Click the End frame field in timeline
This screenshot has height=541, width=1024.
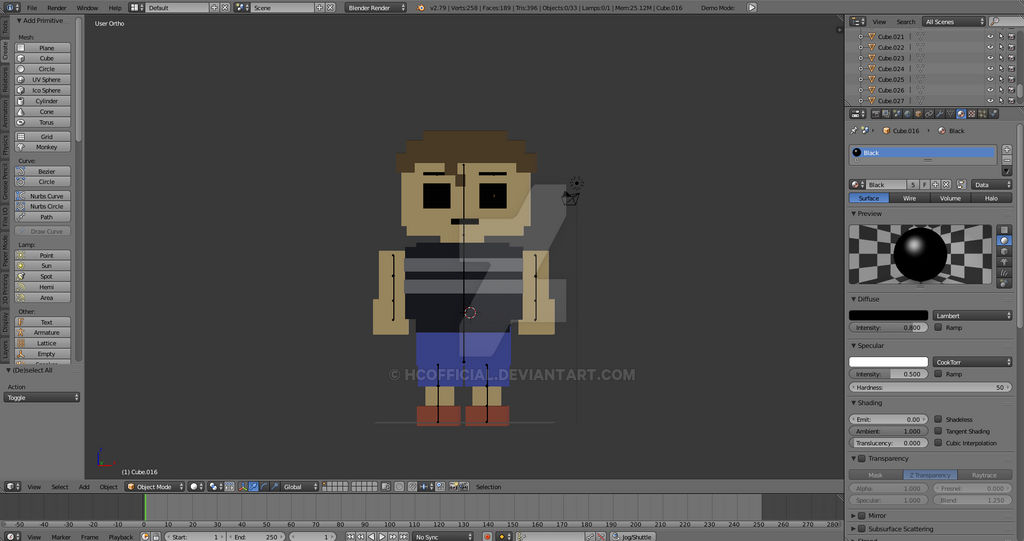(256, 537)
